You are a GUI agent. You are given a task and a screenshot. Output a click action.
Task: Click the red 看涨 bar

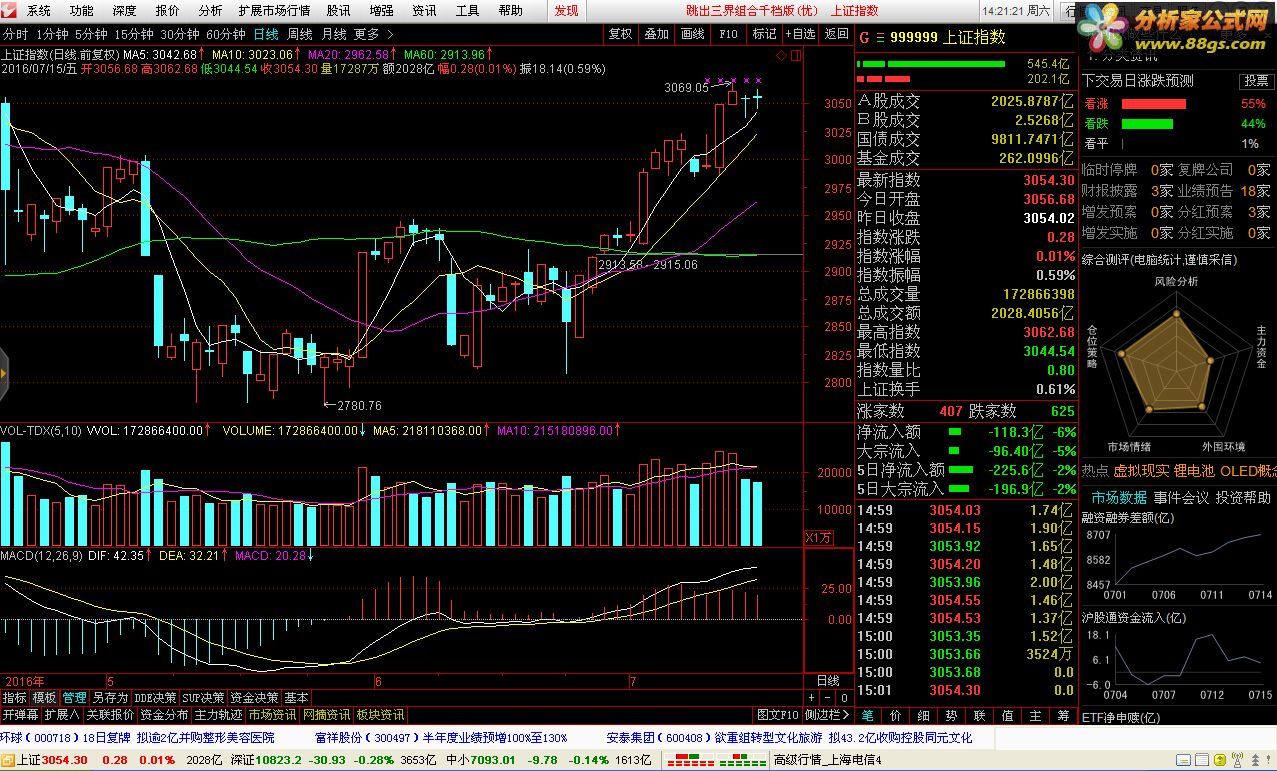pos(1153,104)
